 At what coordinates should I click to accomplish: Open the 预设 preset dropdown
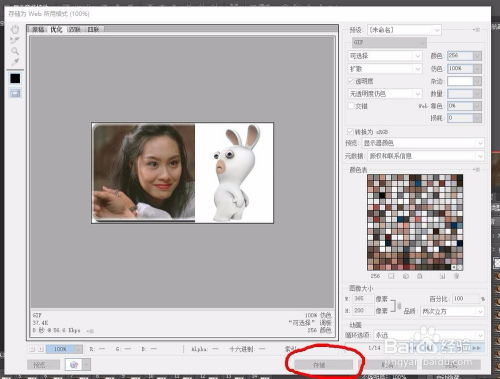[404, 30]
